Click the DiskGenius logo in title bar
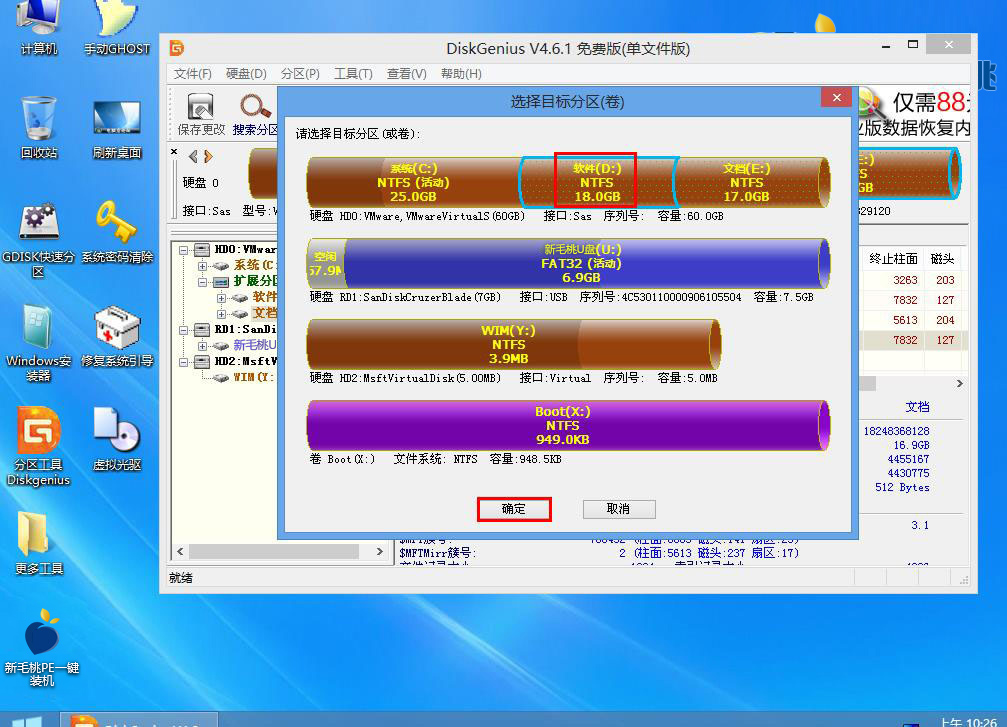 coord(177,48)
